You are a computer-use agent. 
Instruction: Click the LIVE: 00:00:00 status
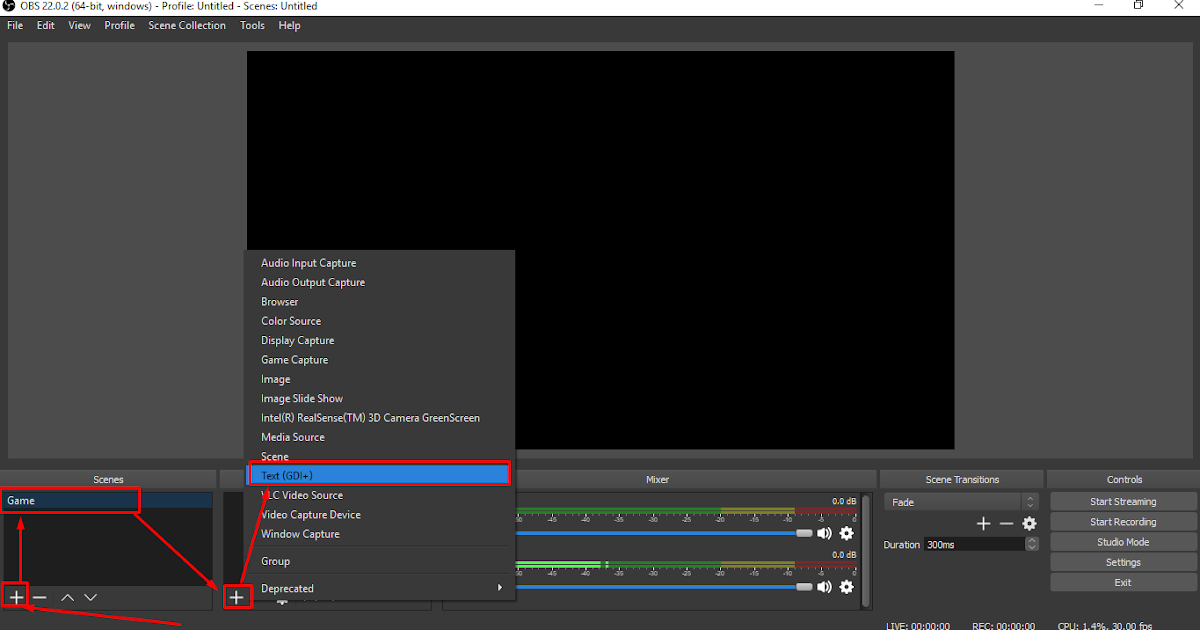click(x=918, y=625)
